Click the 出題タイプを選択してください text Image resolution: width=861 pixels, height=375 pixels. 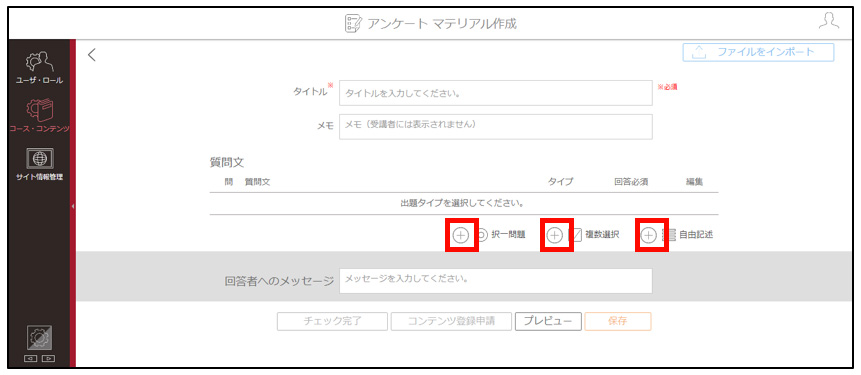click(x=463, y=203)
